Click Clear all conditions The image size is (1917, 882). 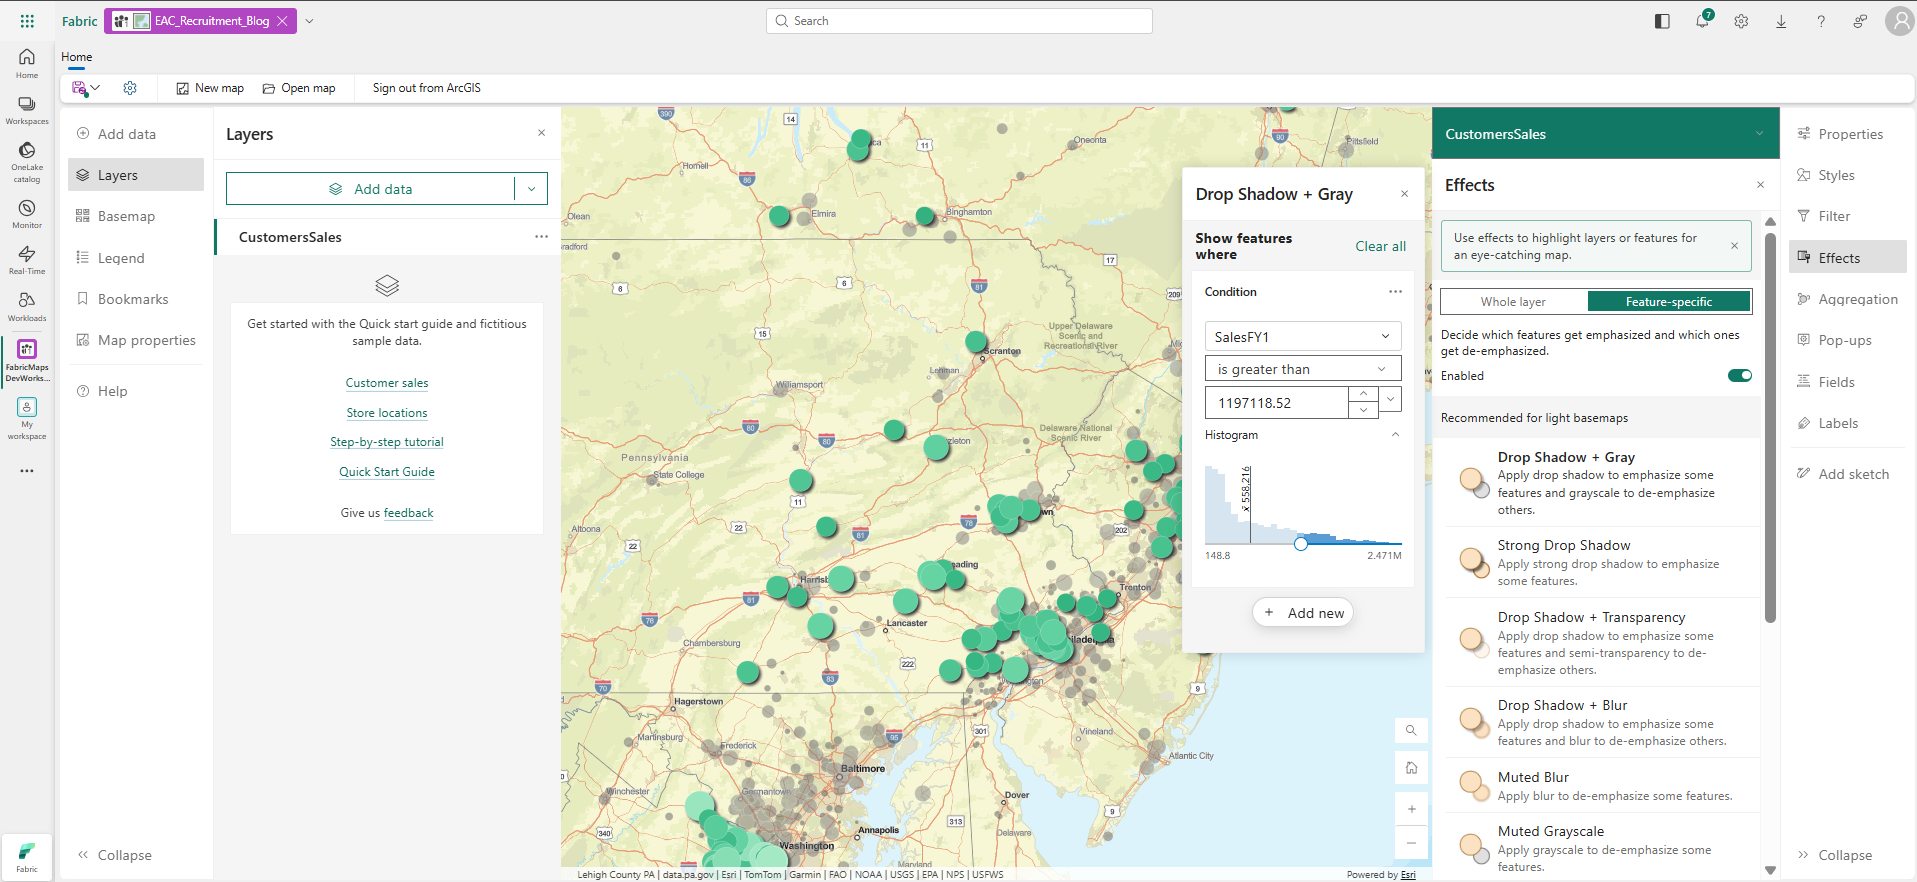1380,246
